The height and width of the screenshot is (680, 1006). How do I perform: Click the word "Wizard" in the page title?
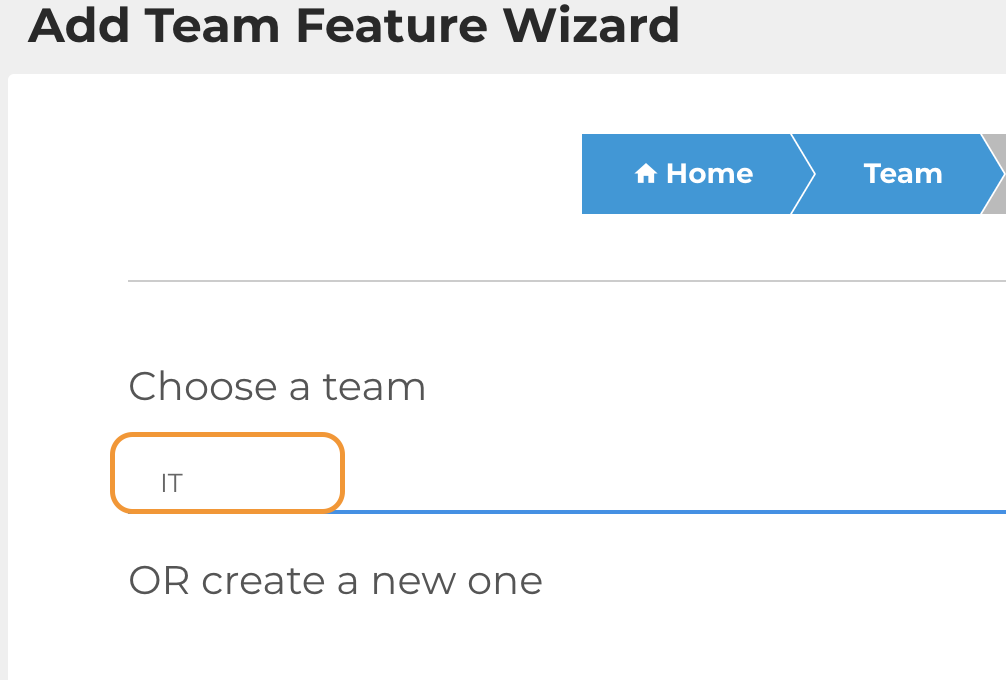[591, 25]
